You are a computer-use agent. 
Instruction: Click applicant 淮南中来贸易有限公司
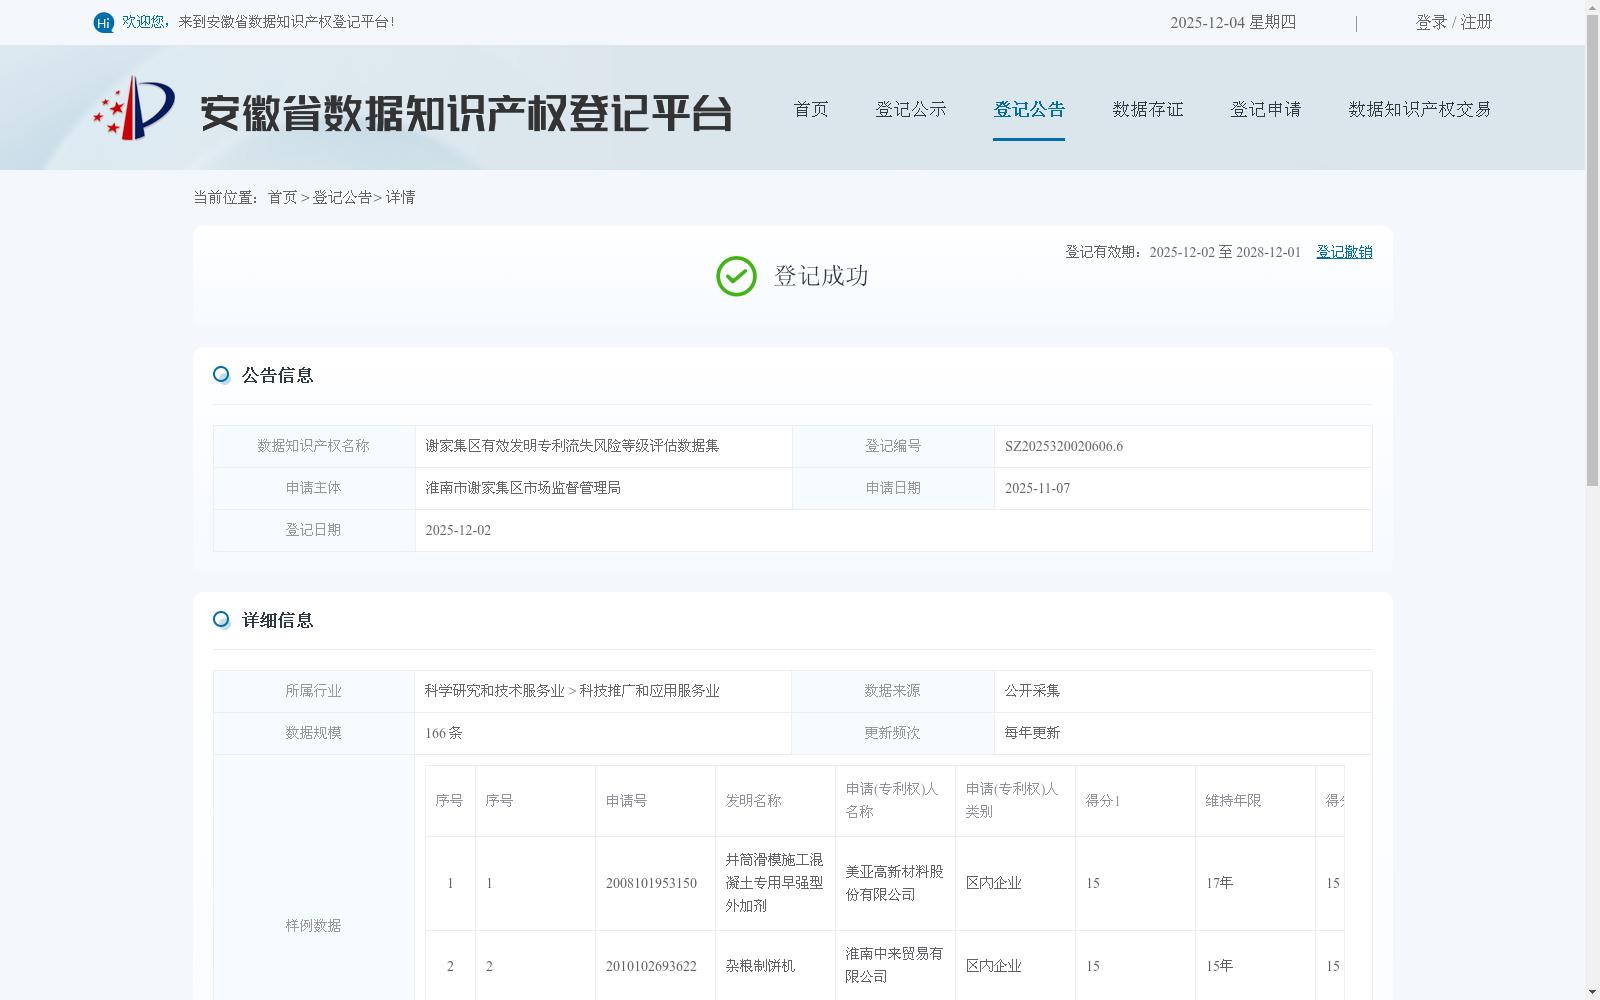pos(895,965)
